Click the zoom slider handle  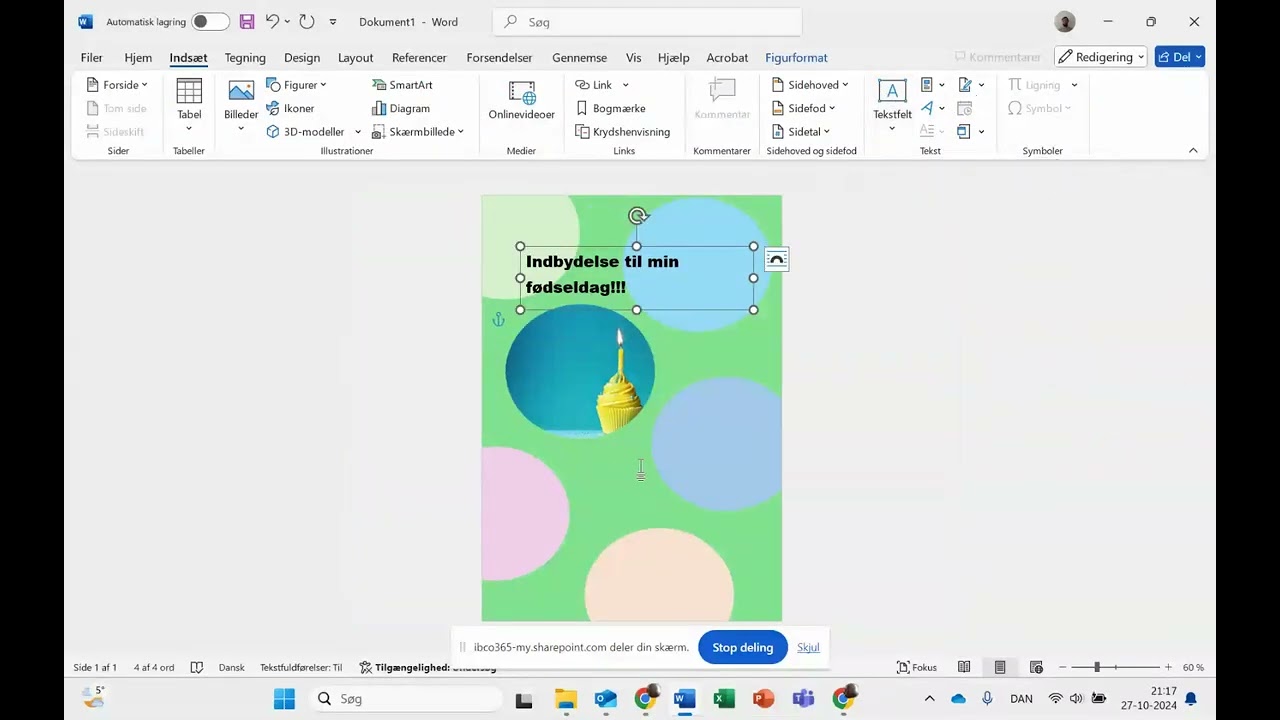click(x=1097, y=667)
